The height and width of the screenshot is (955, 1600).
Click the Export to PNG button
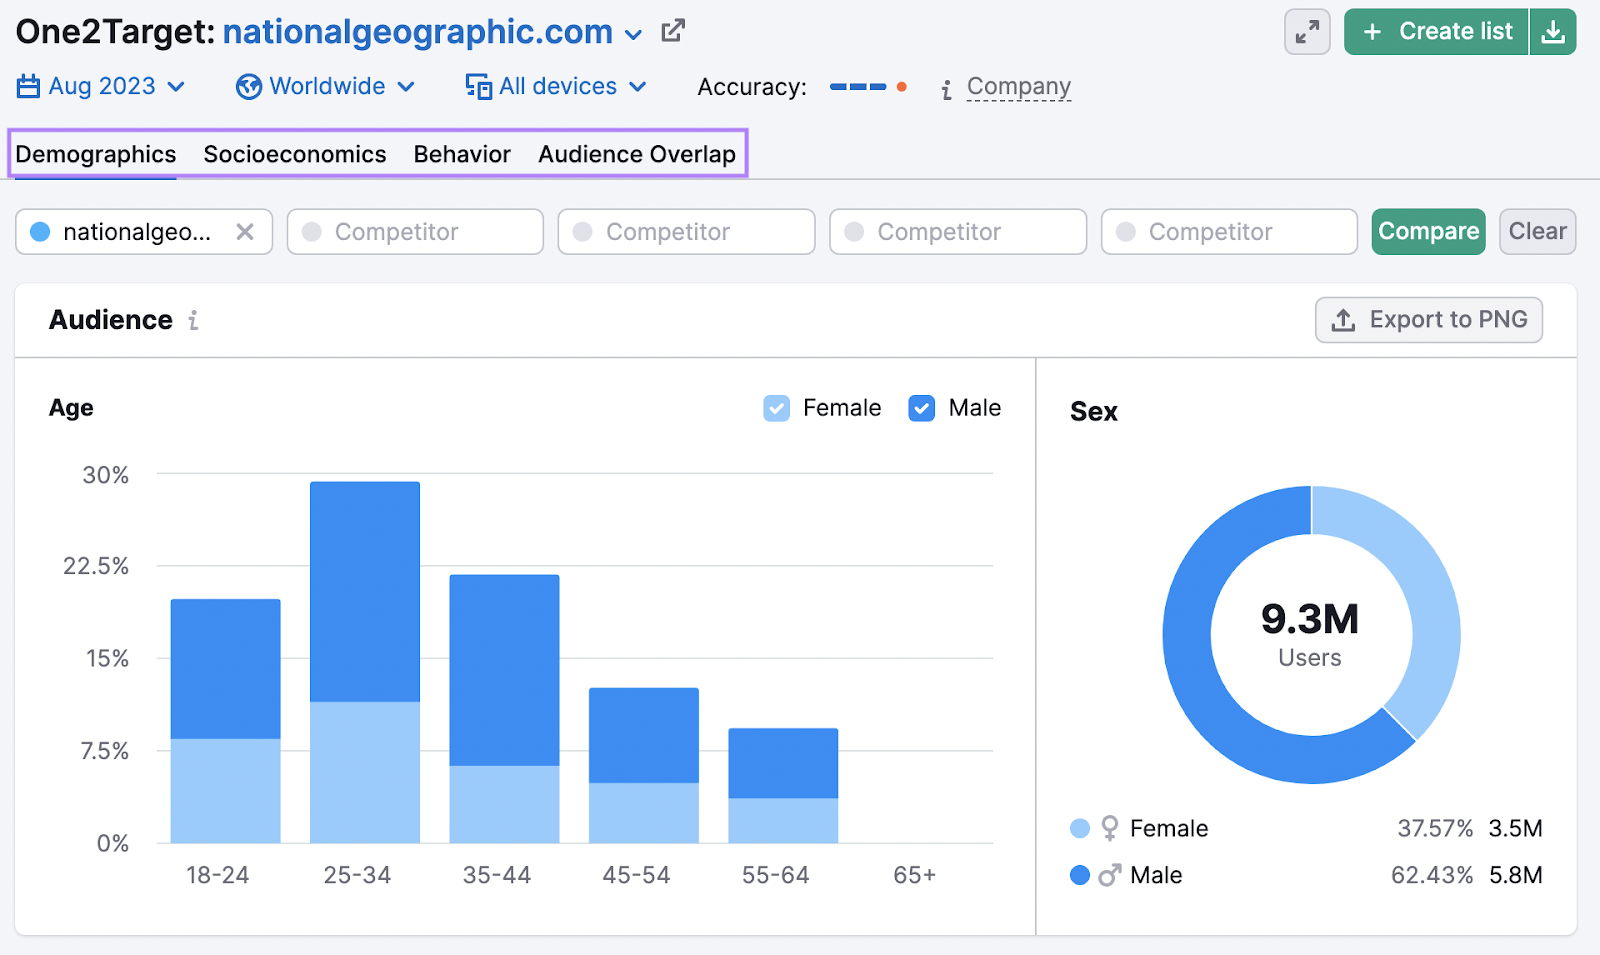pyautogui.click(x=1428, y=320)
